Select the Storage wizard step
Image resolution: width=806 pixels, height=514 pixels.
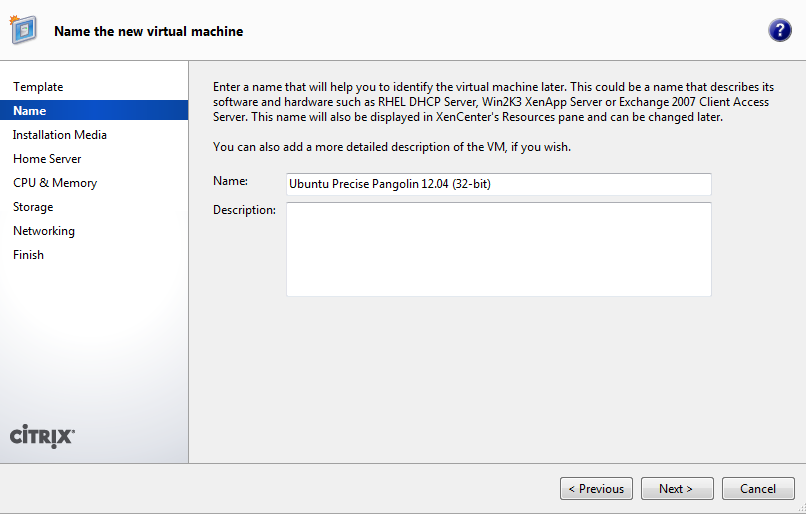33,207
